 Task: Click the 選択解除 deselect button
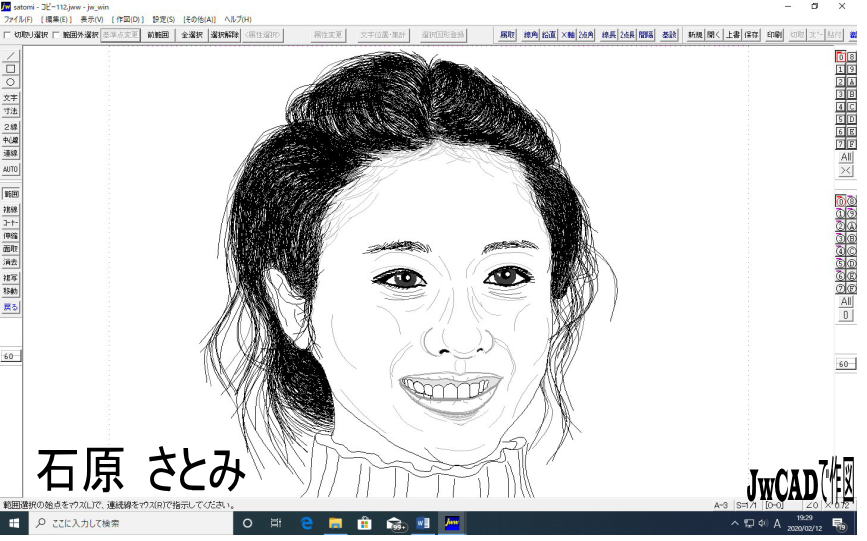(x=225, y=35)
